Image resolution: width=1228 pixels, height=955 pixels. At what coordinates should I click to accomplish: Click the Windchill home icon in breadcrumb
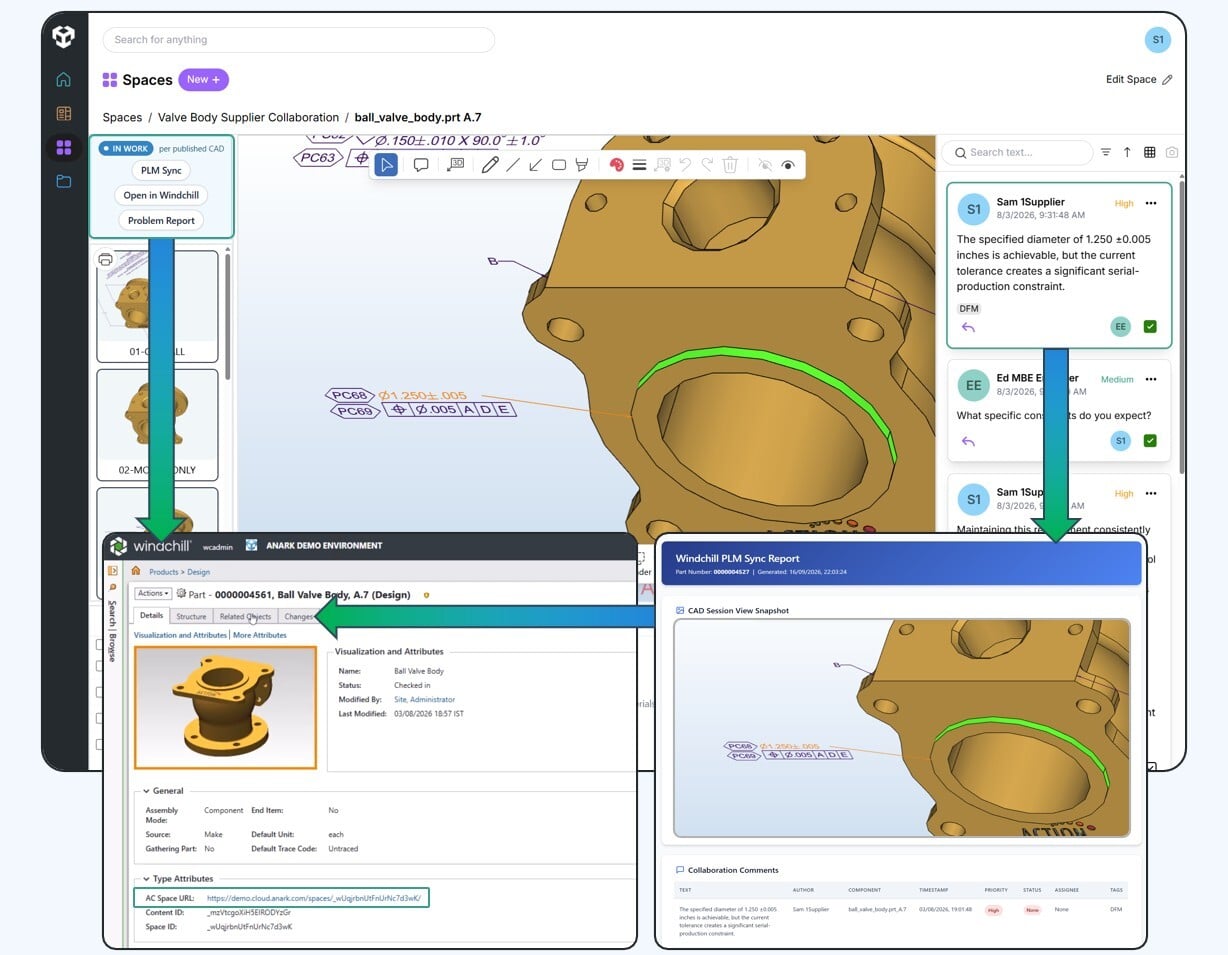(x=136, y=571)
